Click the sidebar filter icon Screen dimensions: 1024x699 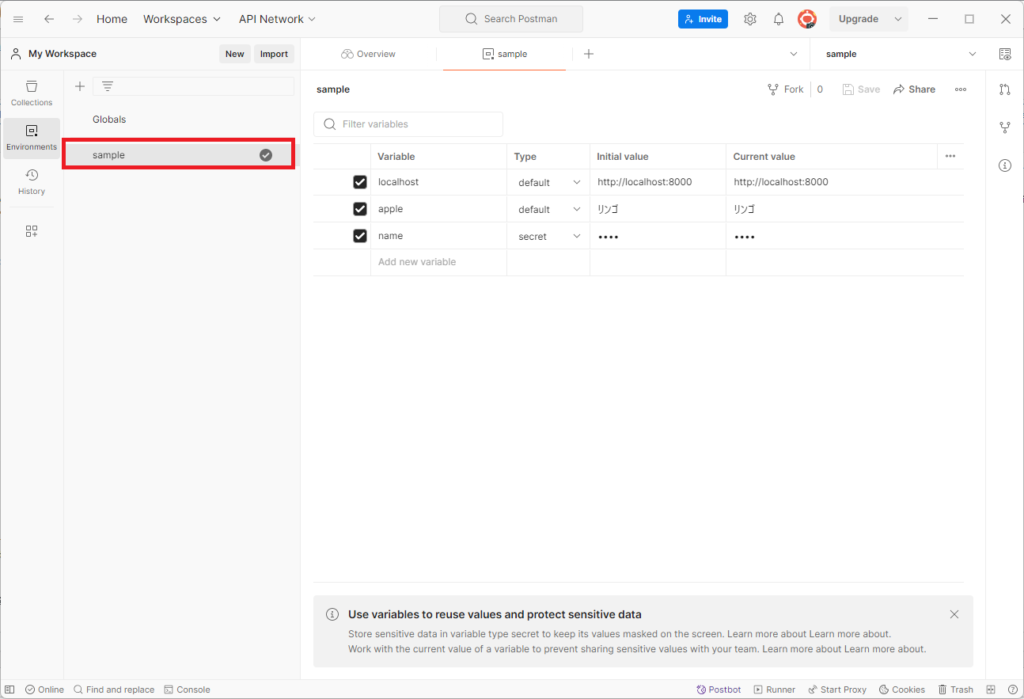pyautogui.click(x=108, y=86)
